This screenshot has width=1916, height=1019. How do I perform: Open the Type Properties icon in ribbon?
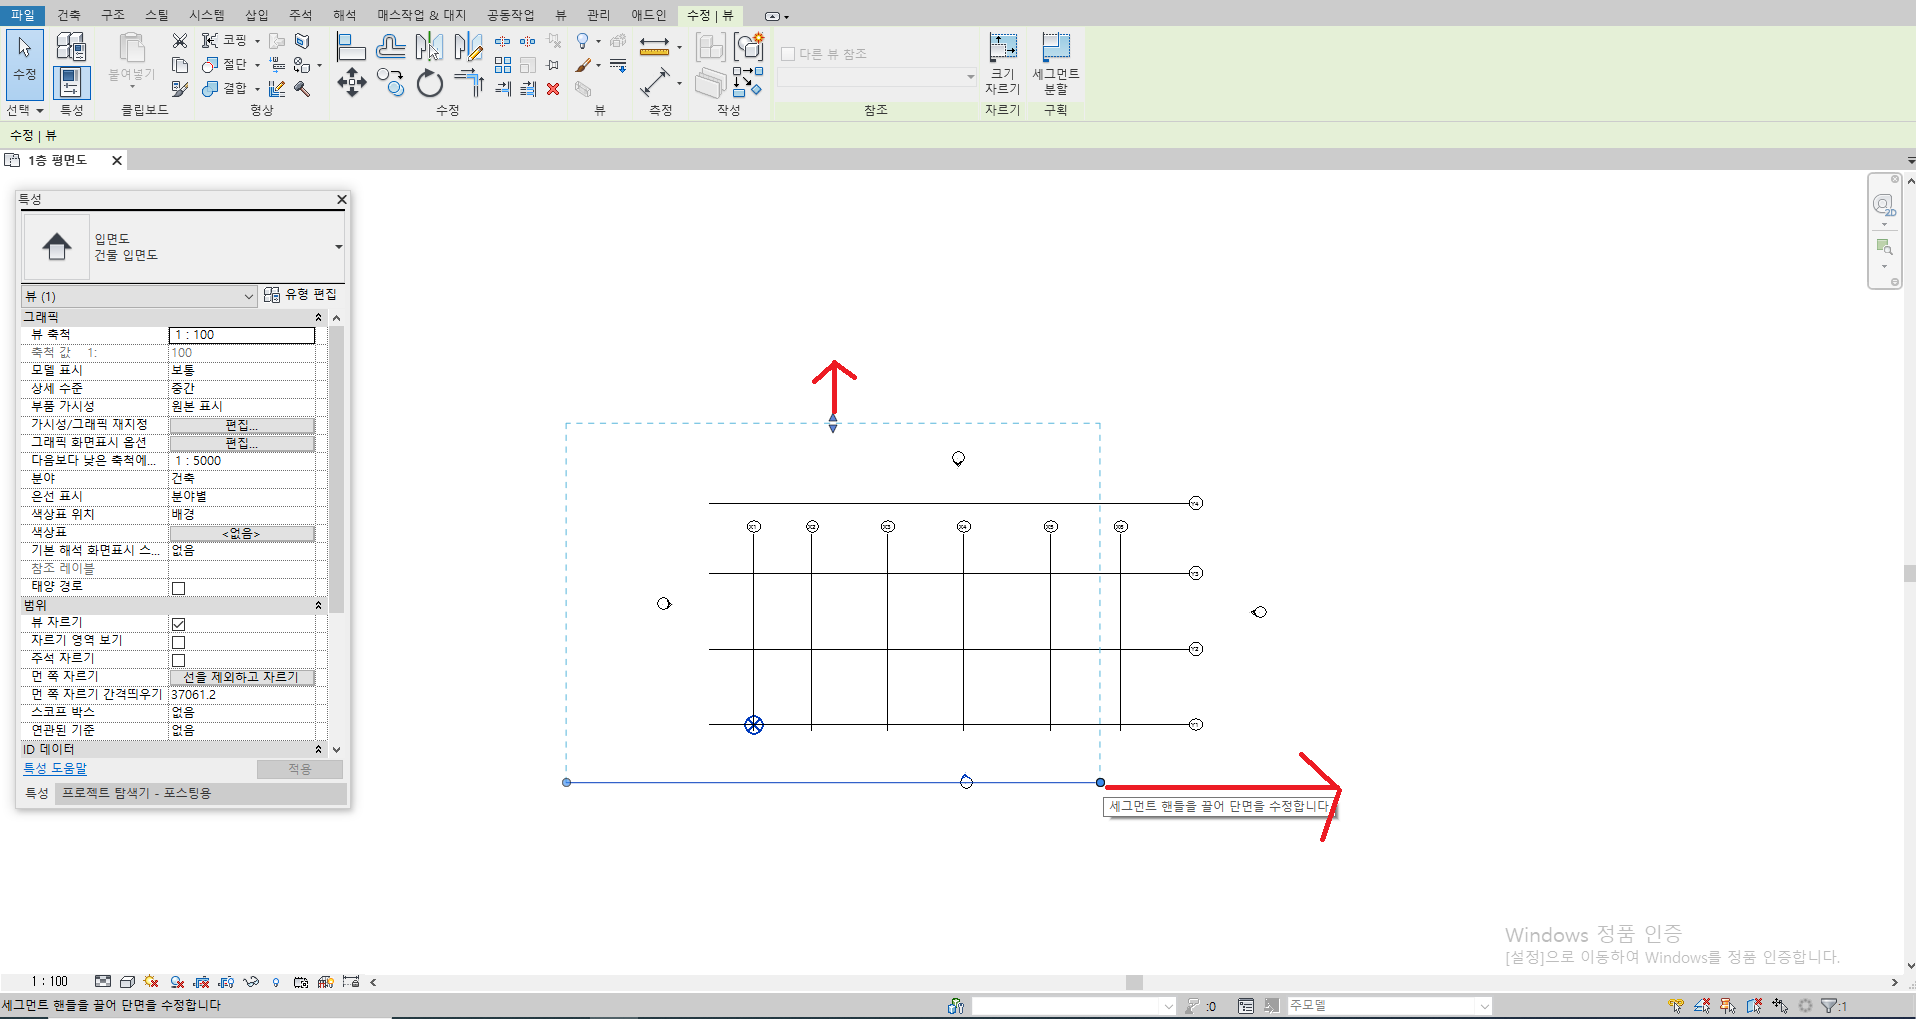(70, 46)
